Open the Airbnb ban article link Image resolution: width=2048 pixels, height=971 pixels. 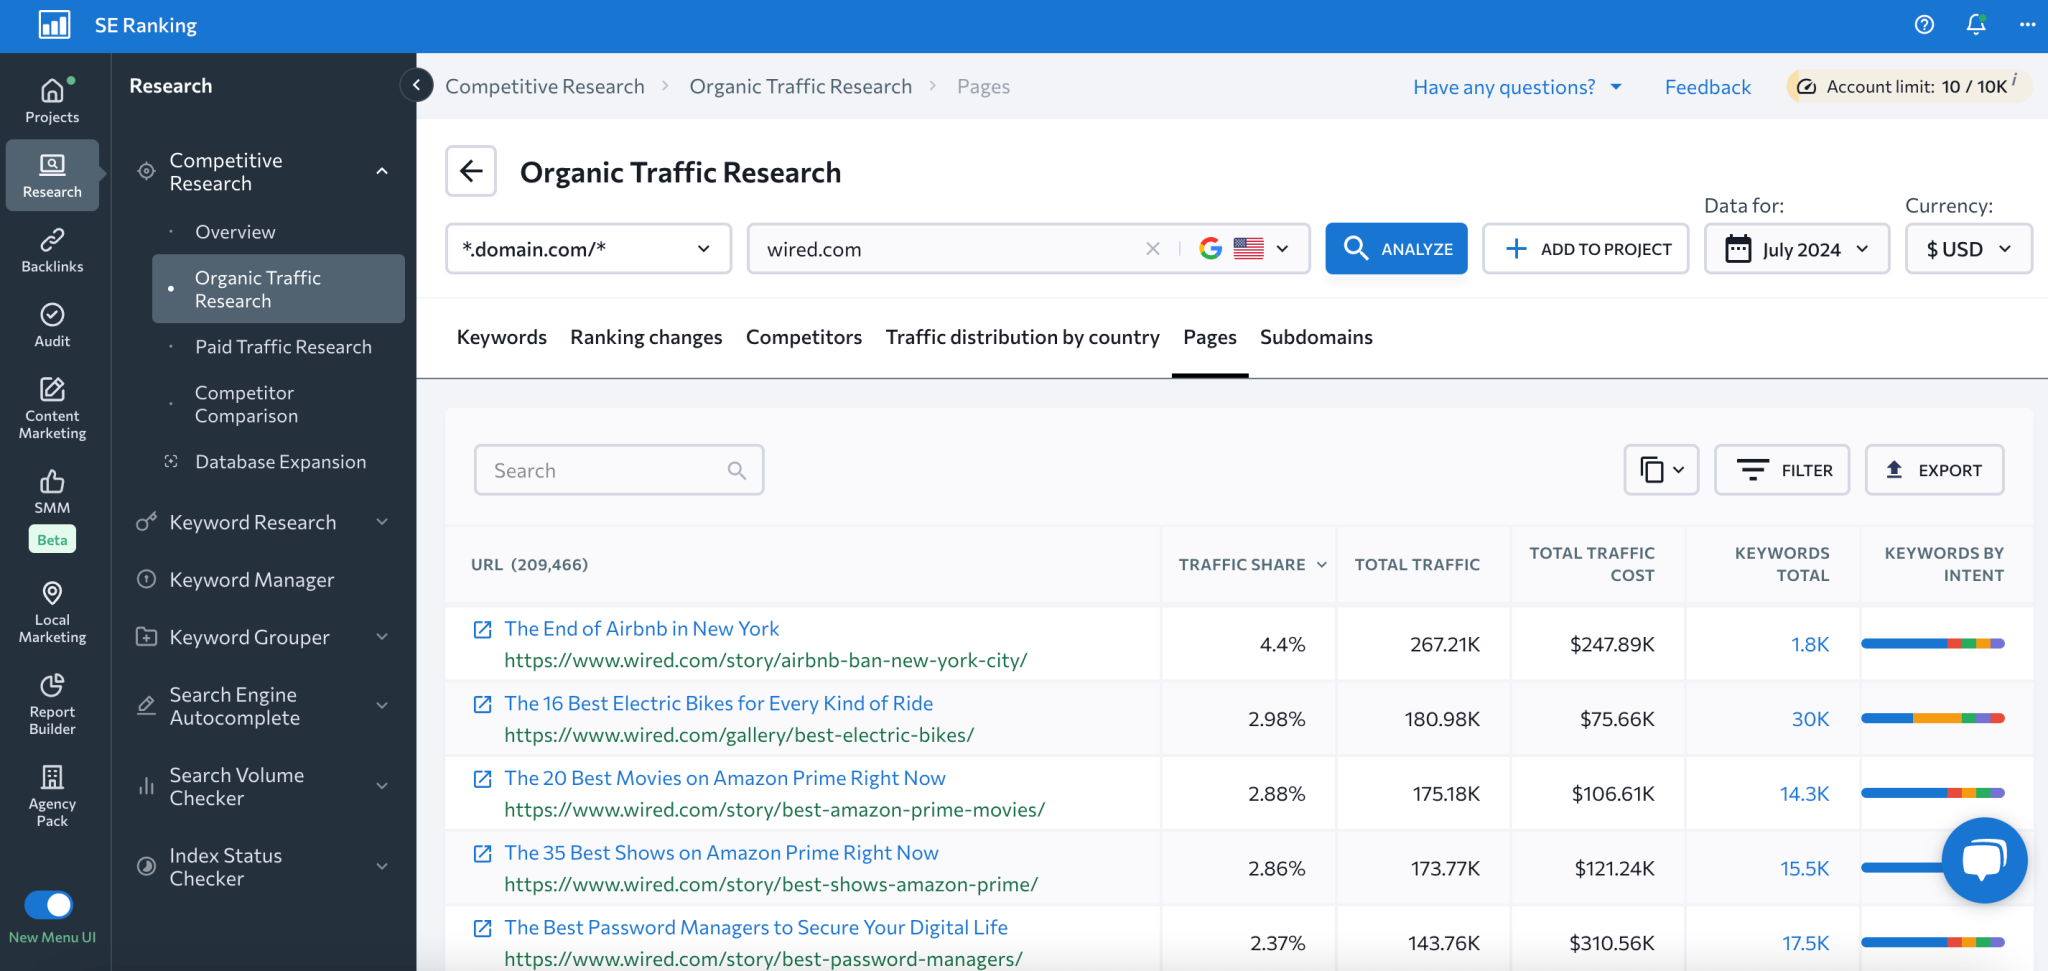(641, 628)
